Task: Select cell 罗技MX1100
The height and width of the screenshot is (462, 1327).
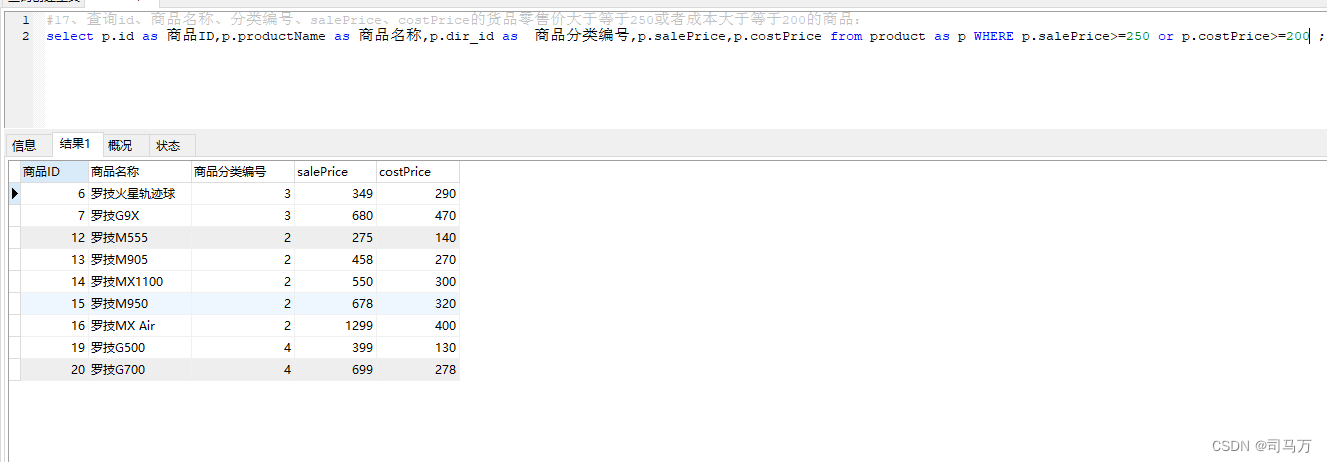Action: [x=140, y=282]
